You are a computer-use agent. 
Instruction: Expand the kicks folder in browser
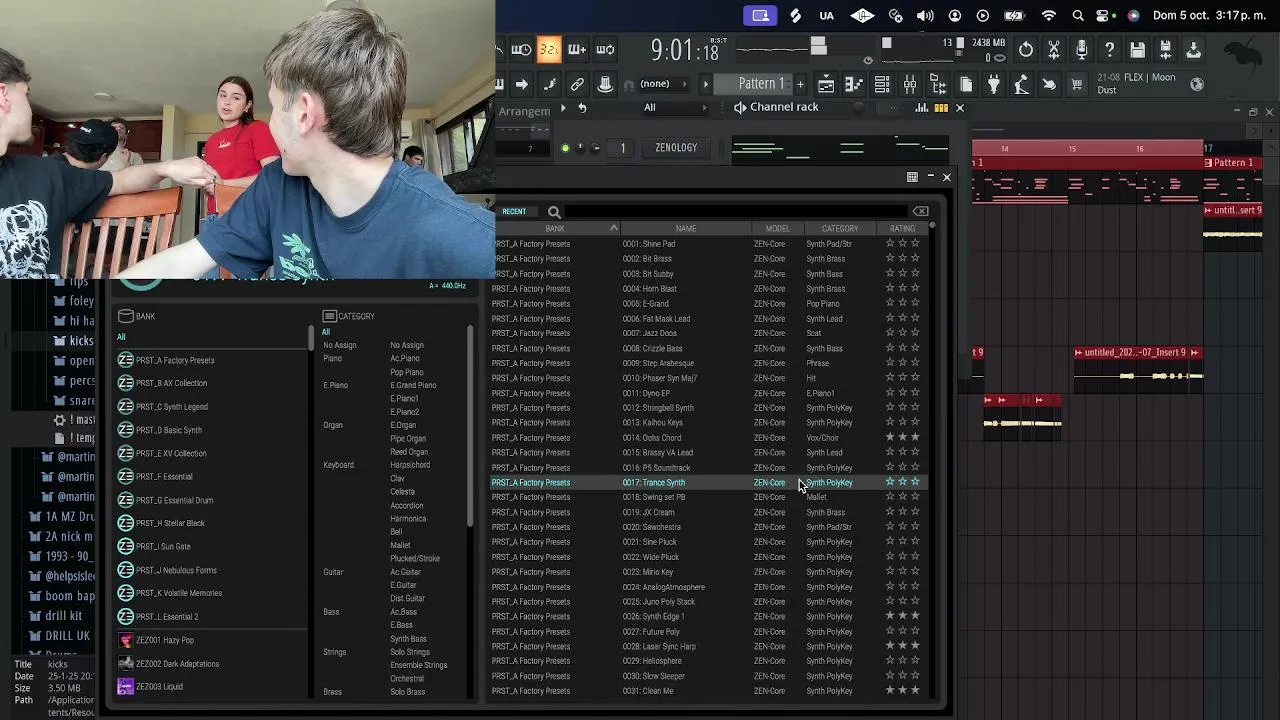tap(72, 341)
